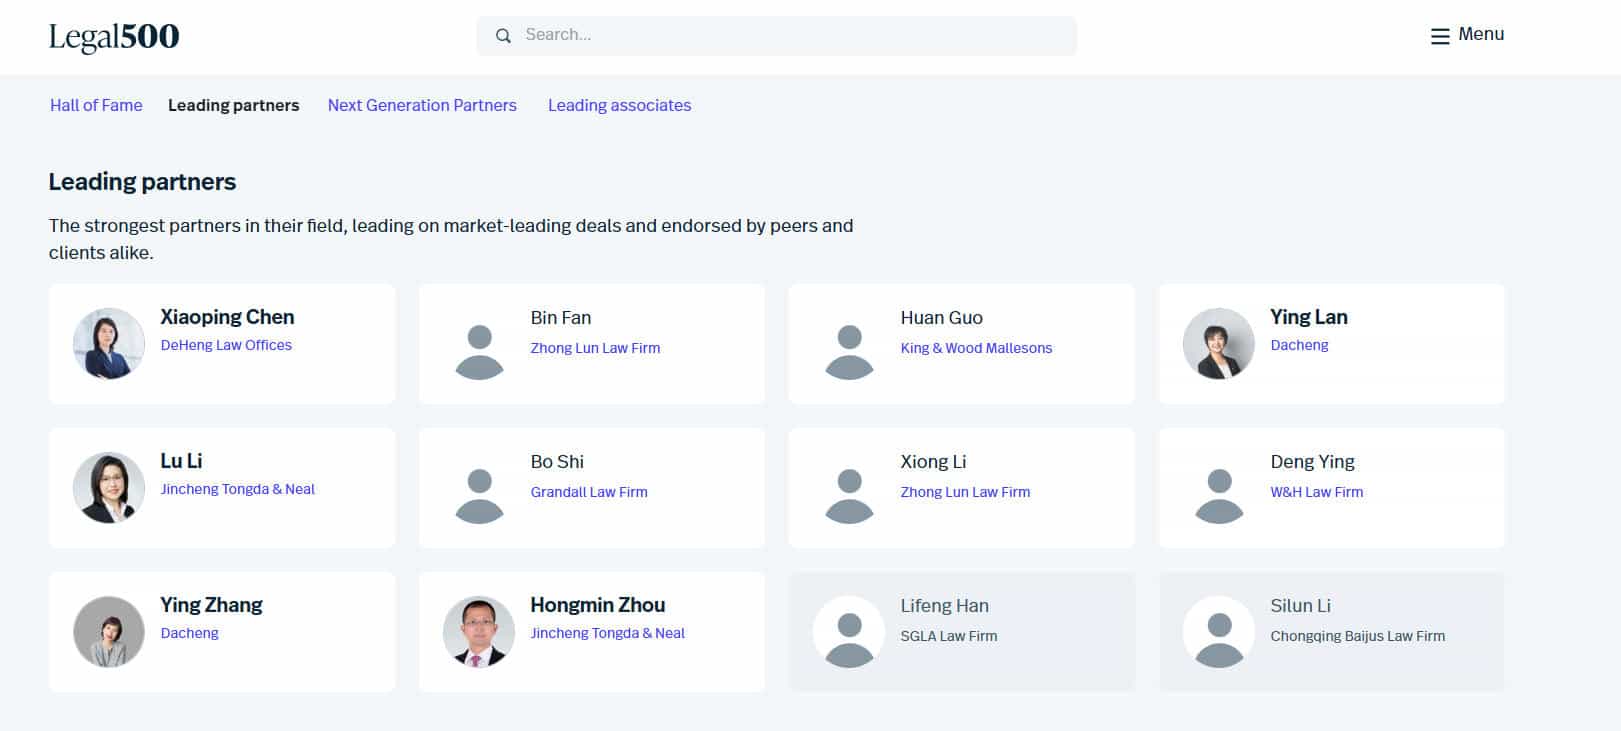Screen dimensions: 1621x731
Task: Click Deng Ying's placeholder avatar icon
Action: point(1219,496)
